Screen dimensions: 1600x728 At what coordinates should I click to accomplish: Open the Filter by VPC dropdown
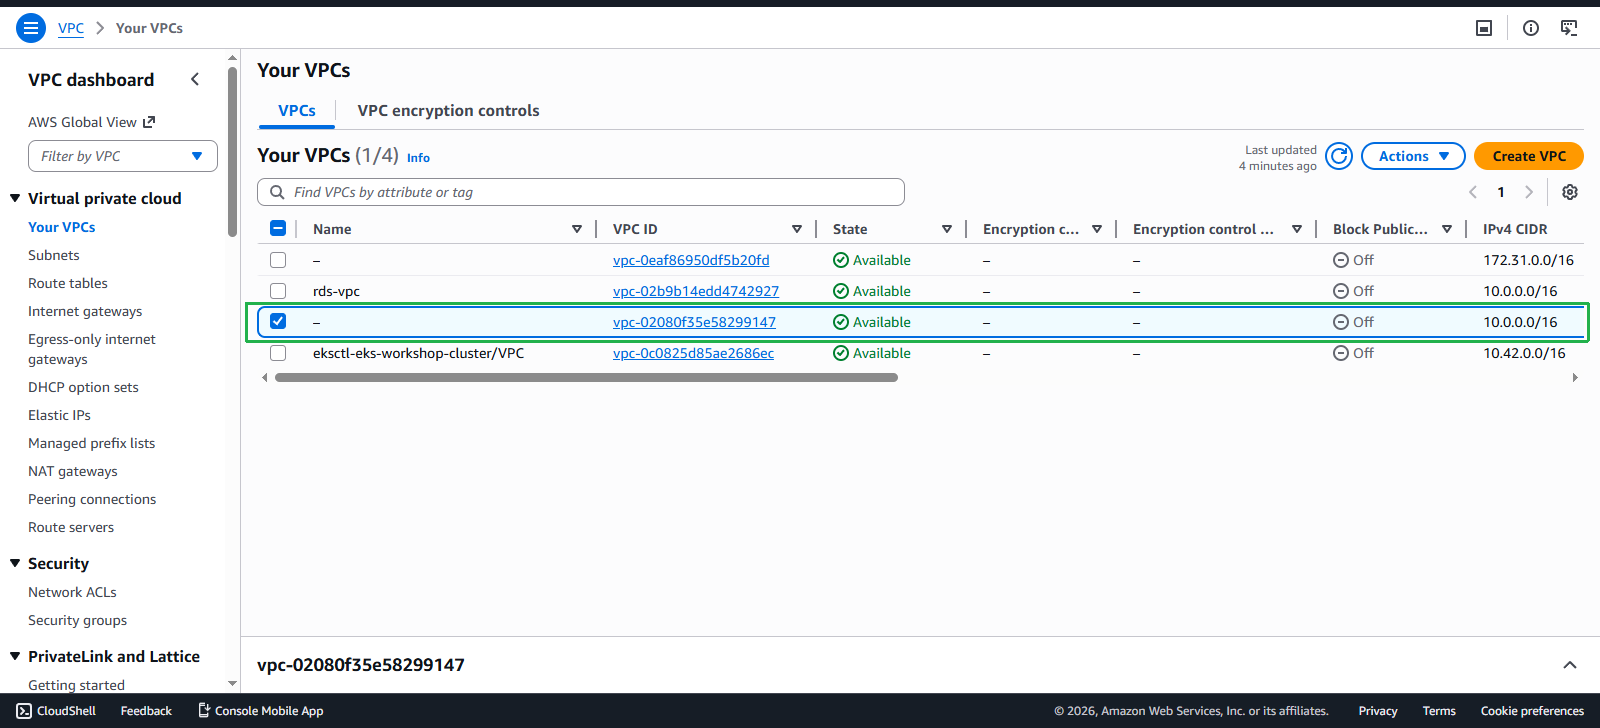tap(123, 156)
